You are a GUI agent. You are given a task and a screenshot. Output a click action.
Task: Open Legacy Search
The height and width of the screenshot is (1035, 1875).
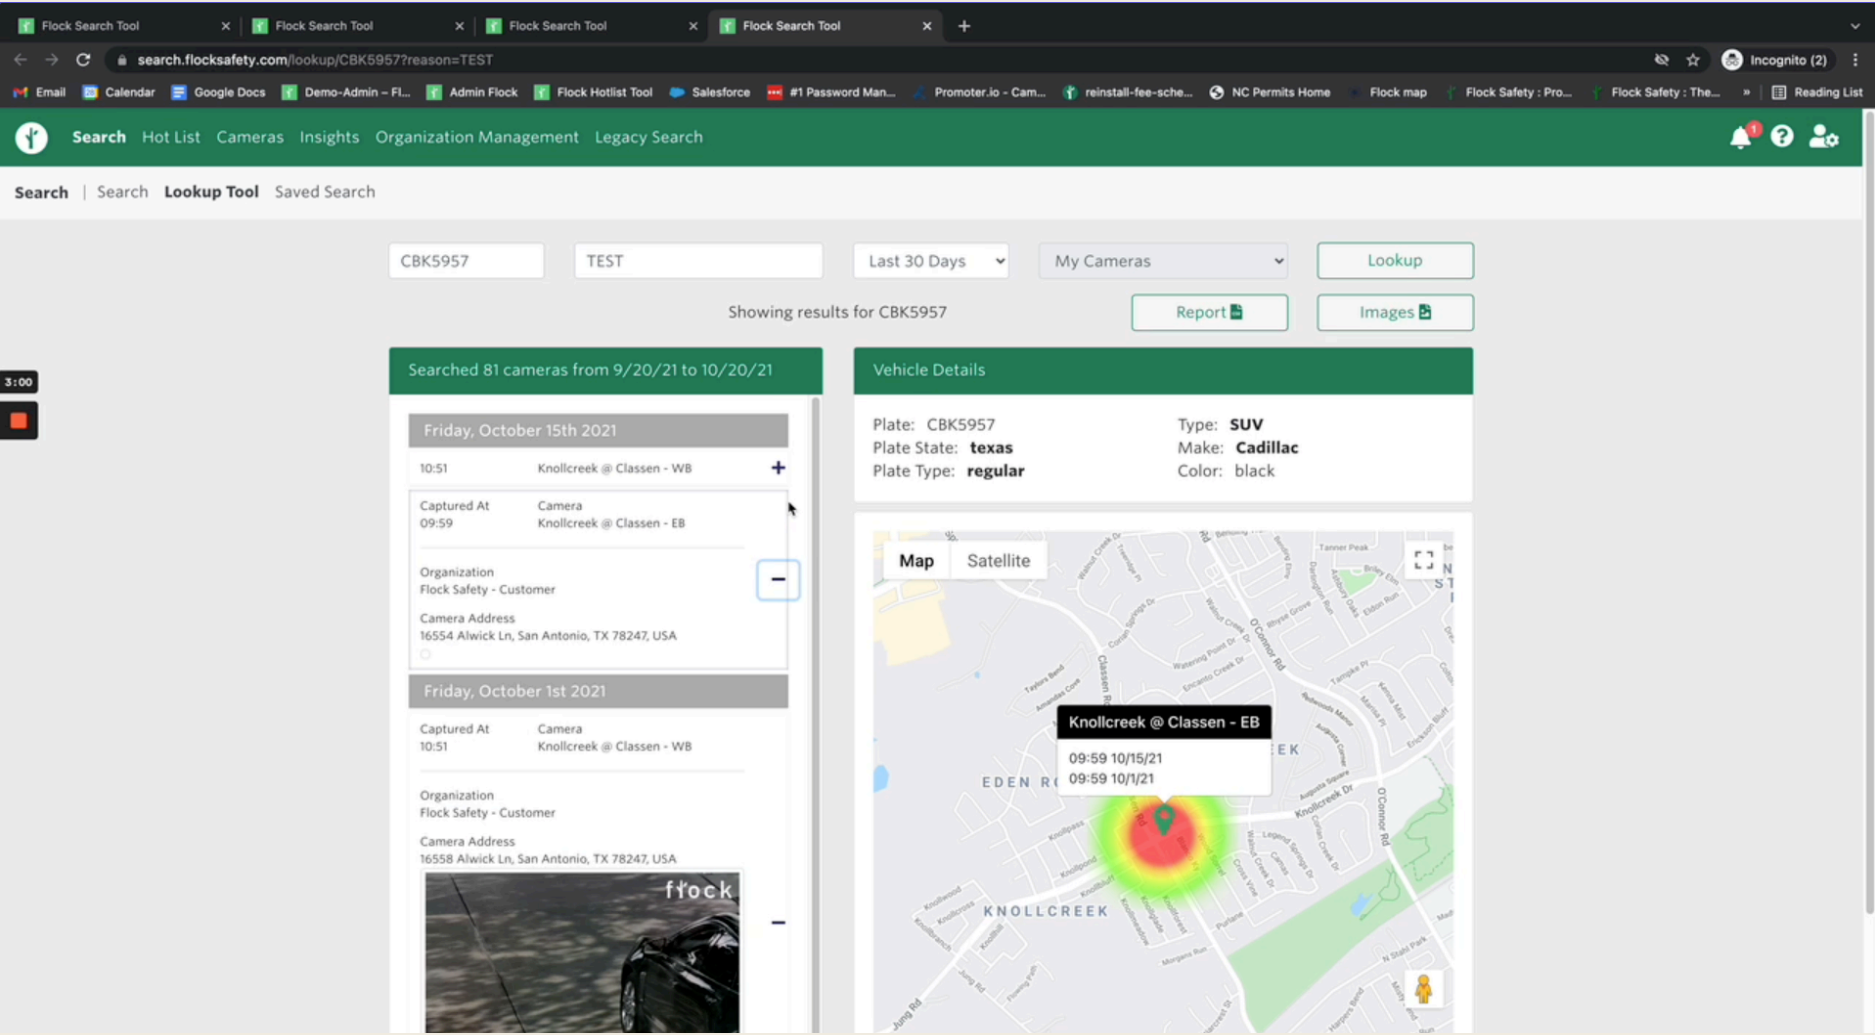pos(649,137)
